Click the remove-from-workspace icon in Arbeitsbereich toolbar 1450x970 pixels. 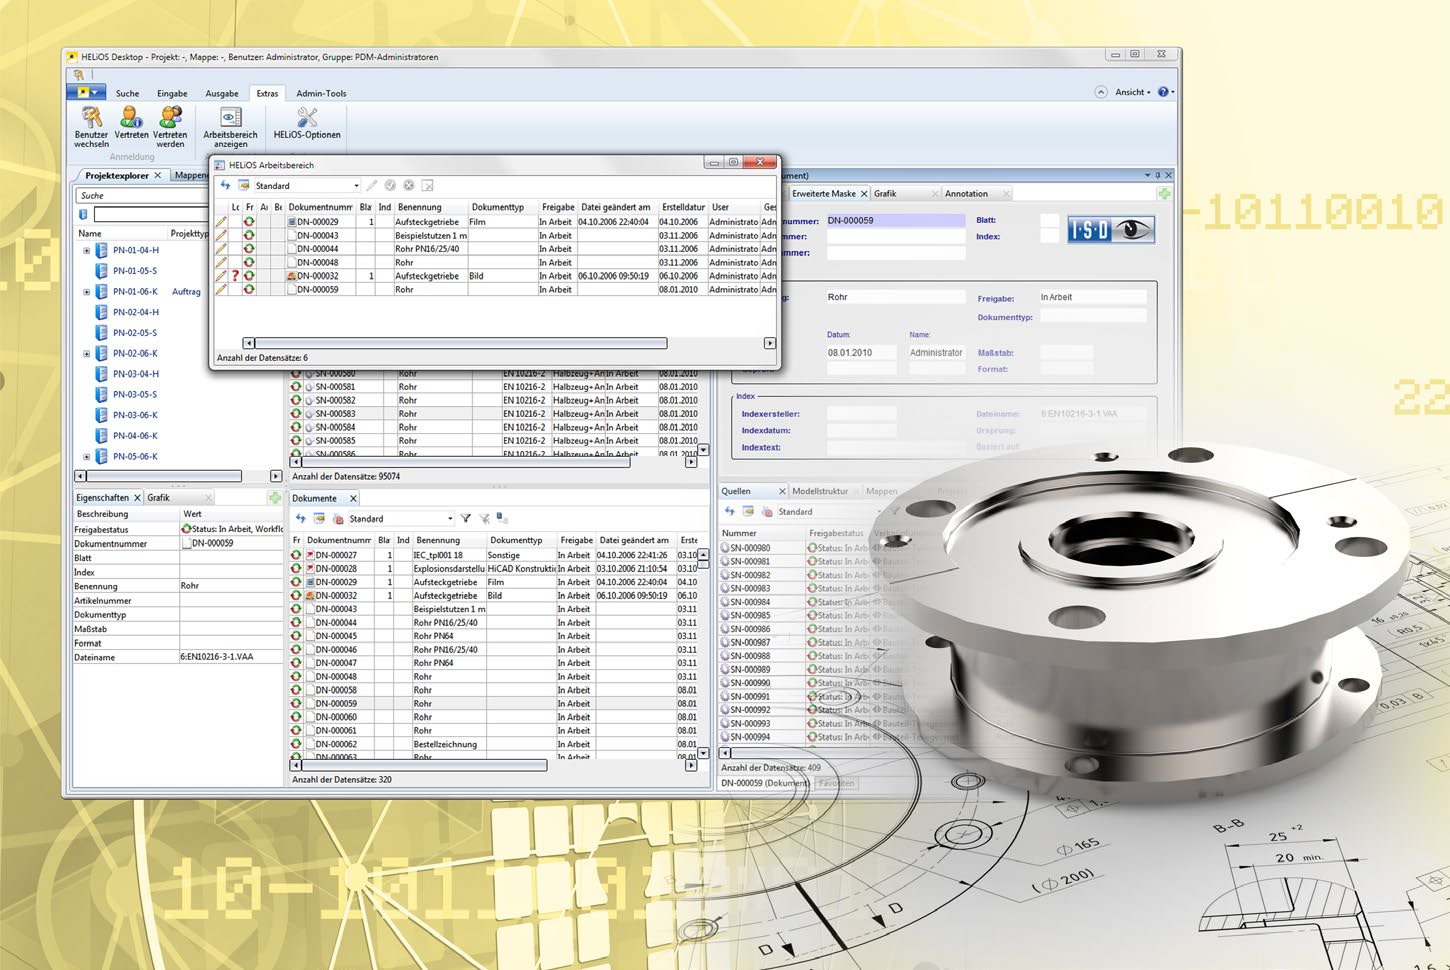[427, 185]
